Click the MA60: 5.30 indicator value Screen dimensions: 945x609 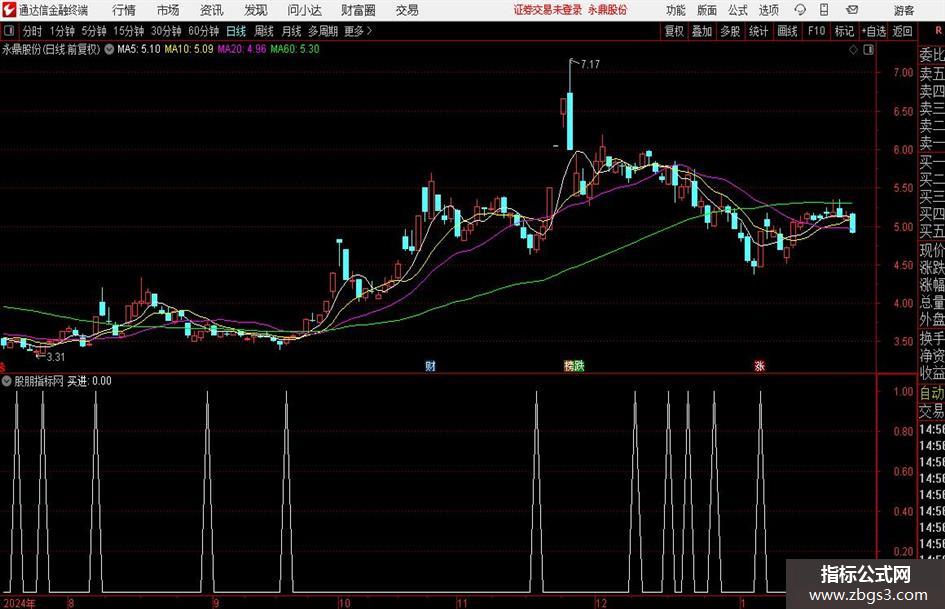pyautogui.click(x=295, y=49)
